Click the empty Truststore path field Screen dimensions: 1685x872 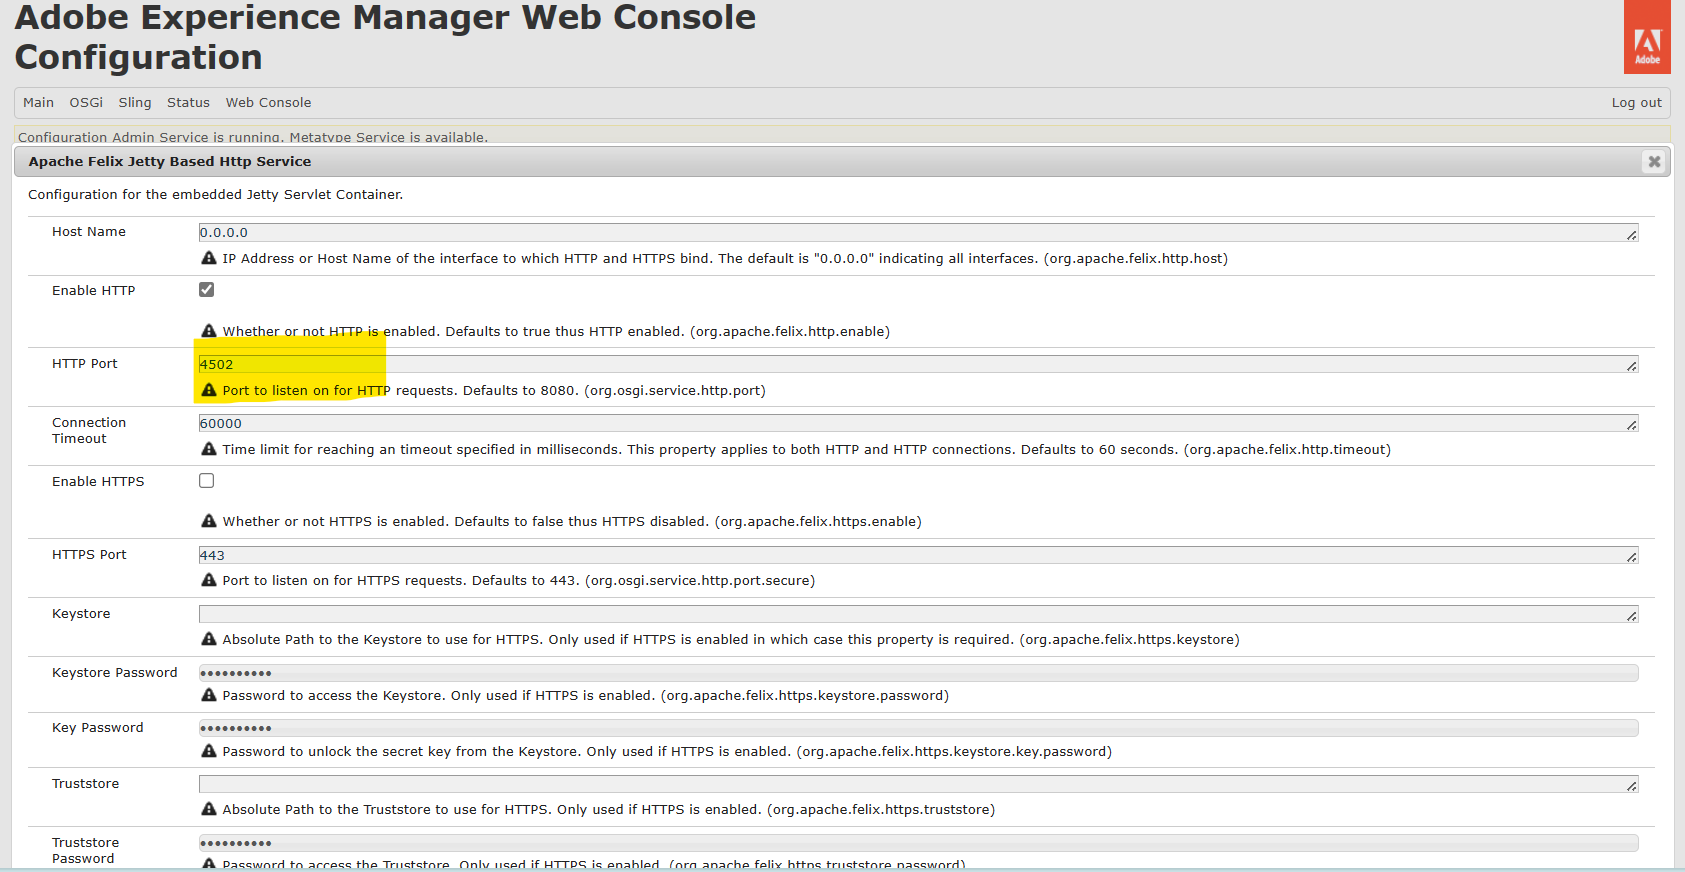pyautogui.click(x=918, y=784)
